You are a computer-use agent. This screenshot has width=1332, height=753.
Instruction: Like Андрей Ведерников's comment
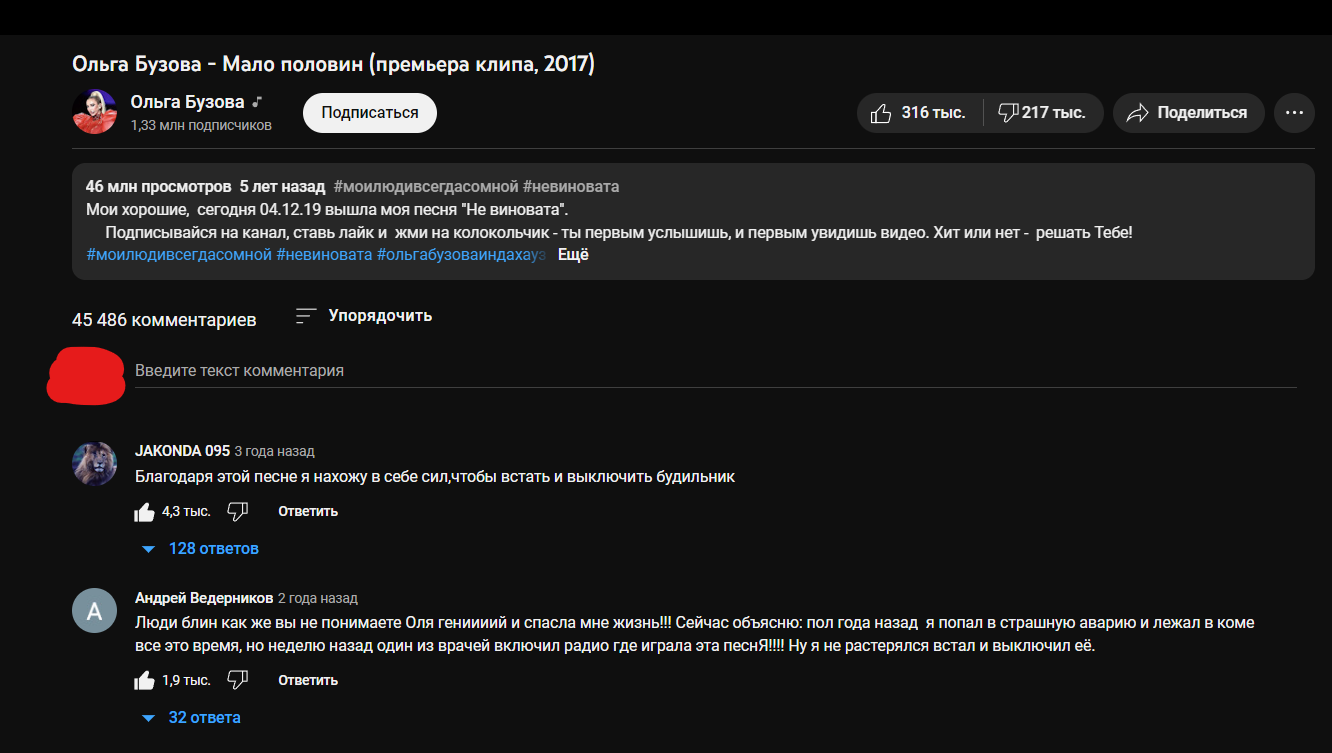(145, 681)
